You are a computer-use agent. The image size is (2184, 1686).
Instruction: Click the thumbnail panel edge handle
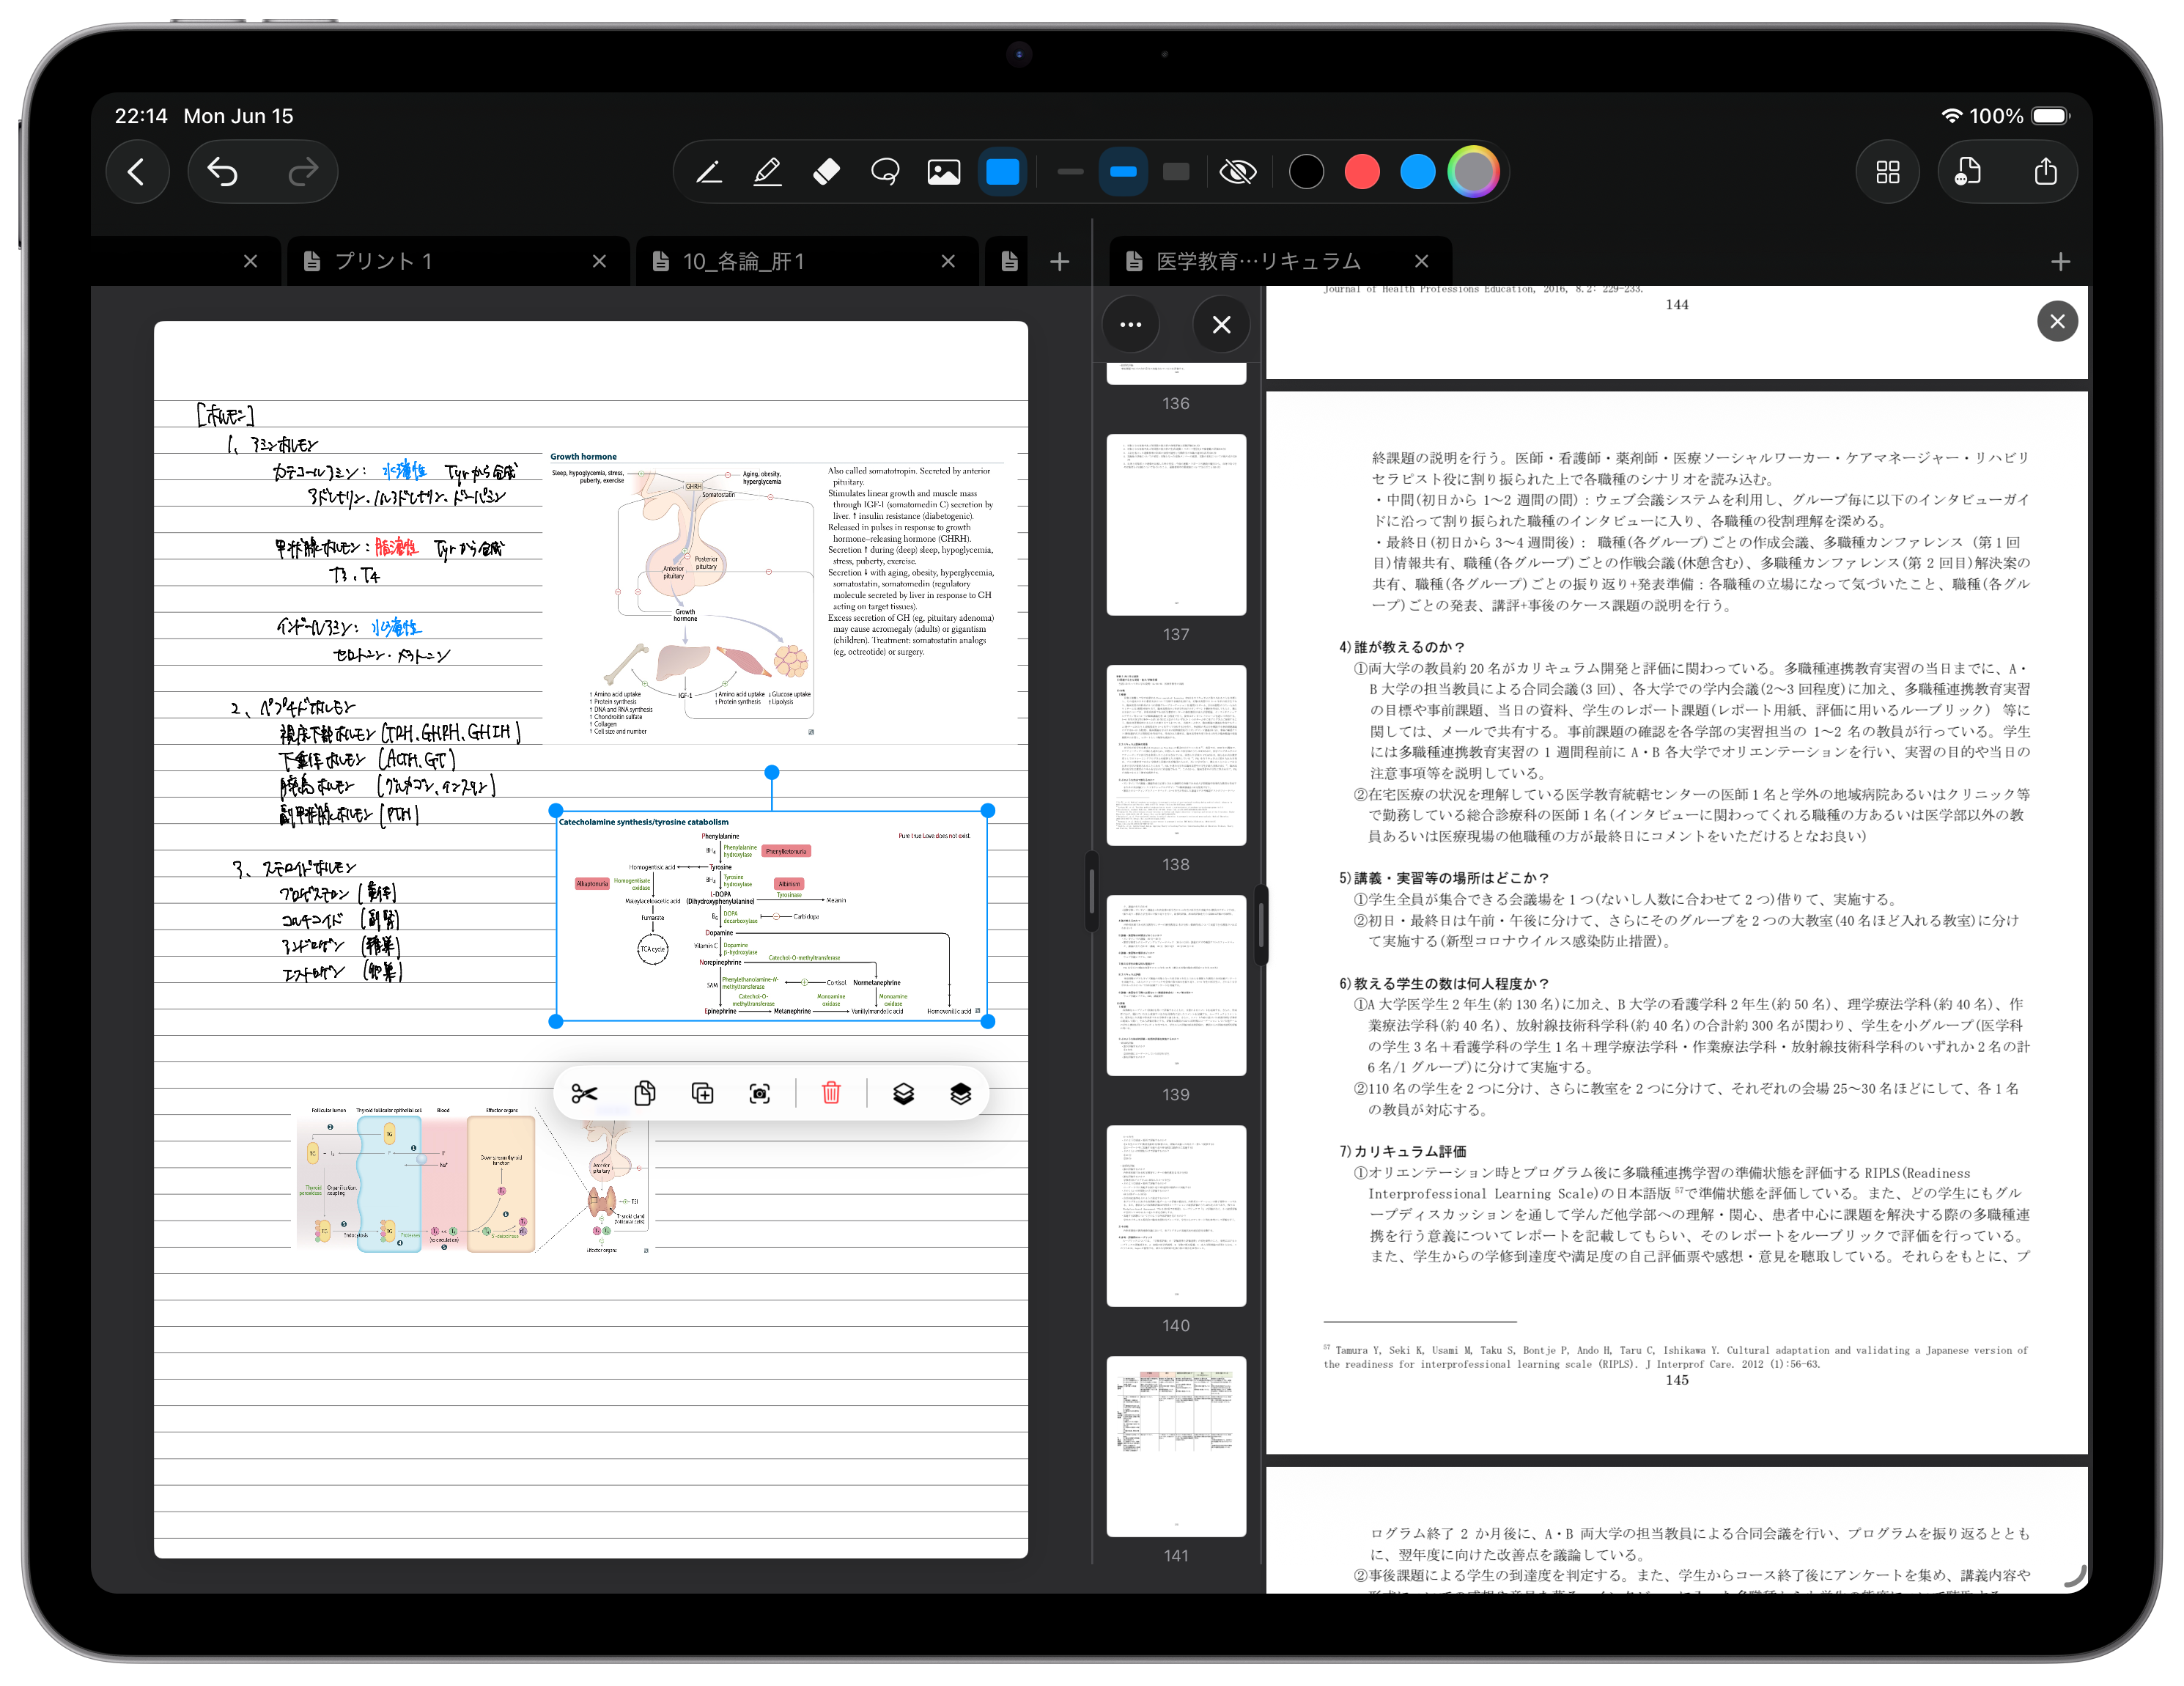[1261, 925]
